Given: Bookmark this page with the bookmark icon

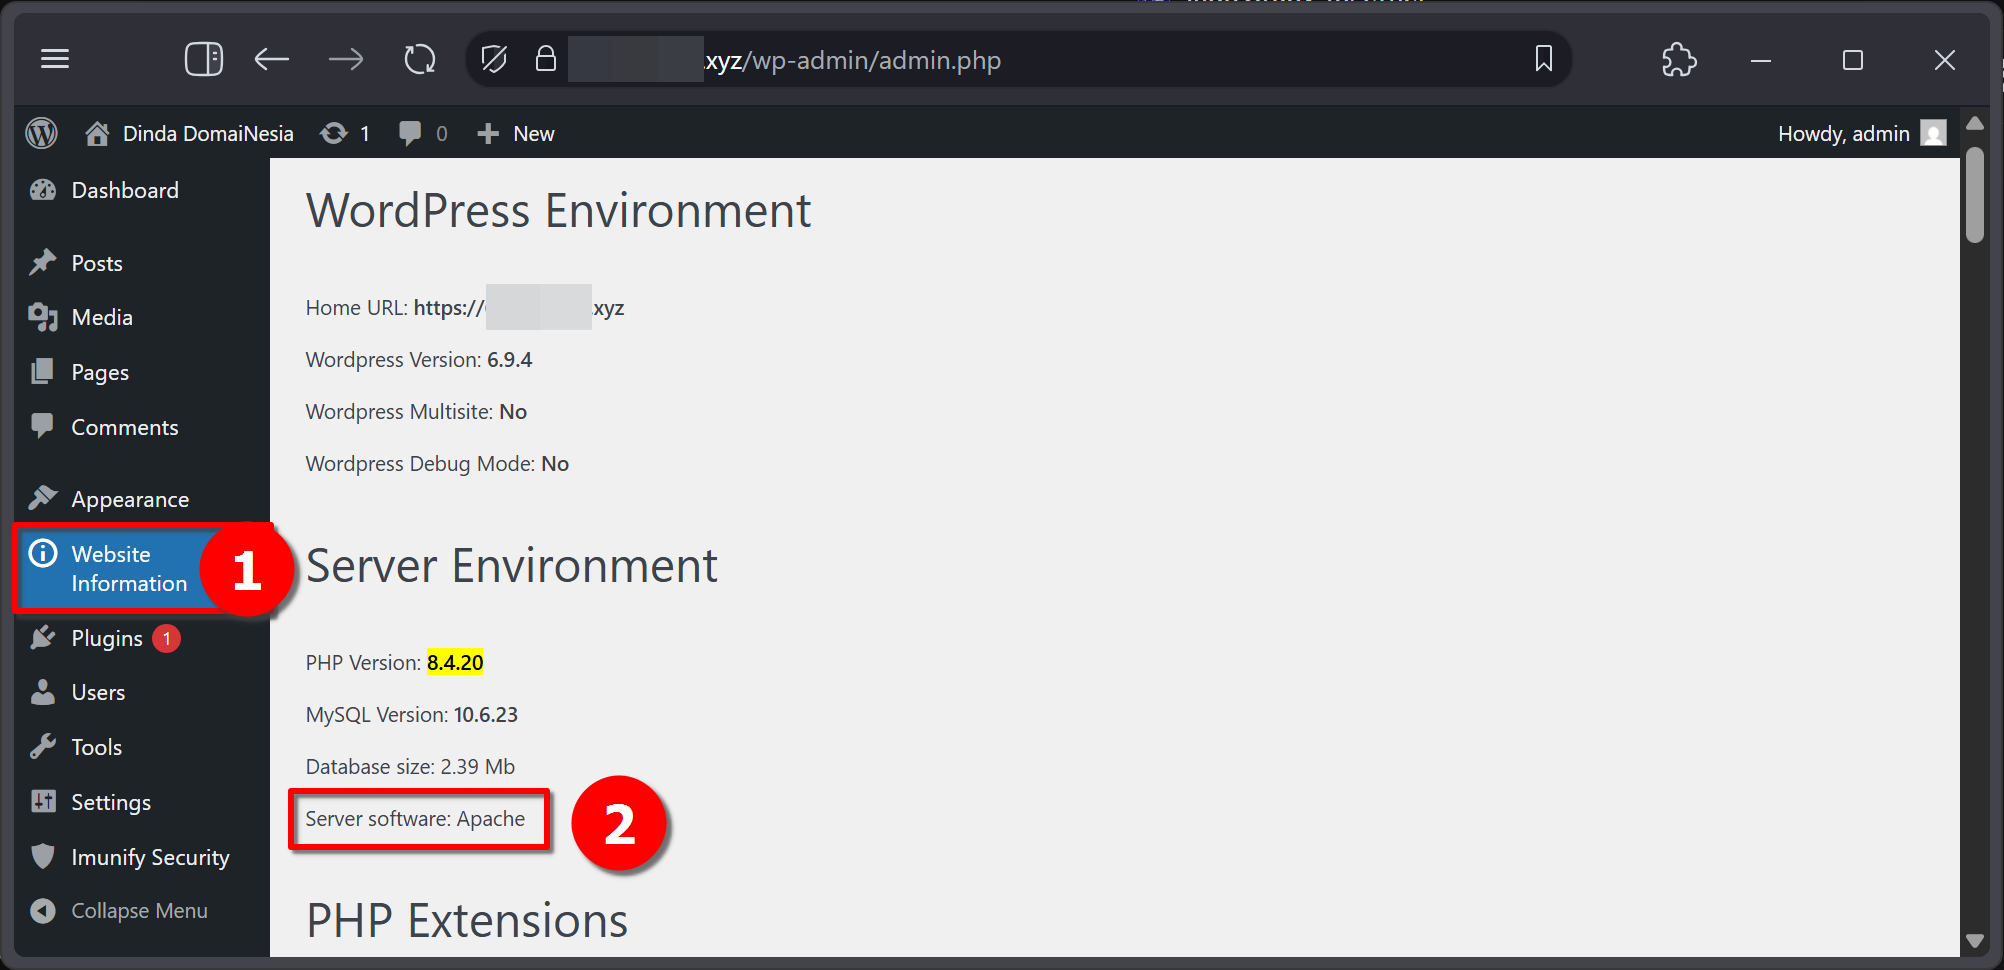Looking at the screenshot, I should (x=1544, y=59).
